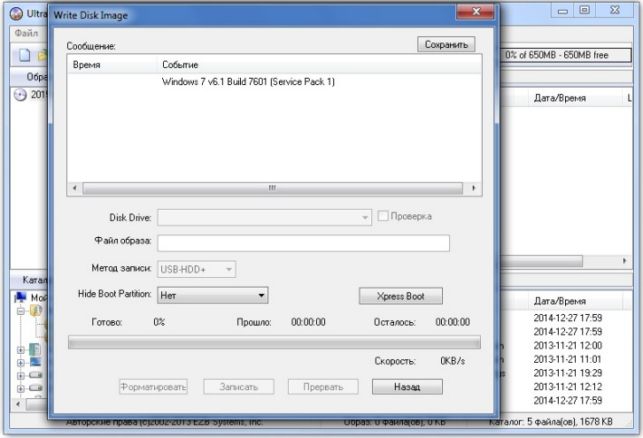Click the Сохранить button
This screenshot has width=643, height=438.
click(x=446, y=44)
